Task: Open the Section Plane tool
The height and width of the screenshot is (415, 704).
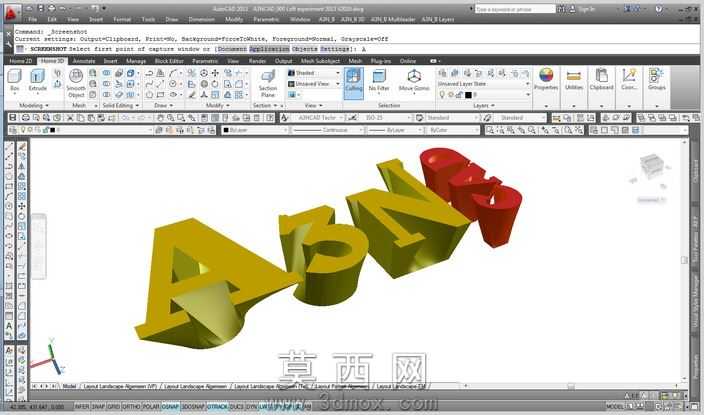Action: tap(268, 84)
